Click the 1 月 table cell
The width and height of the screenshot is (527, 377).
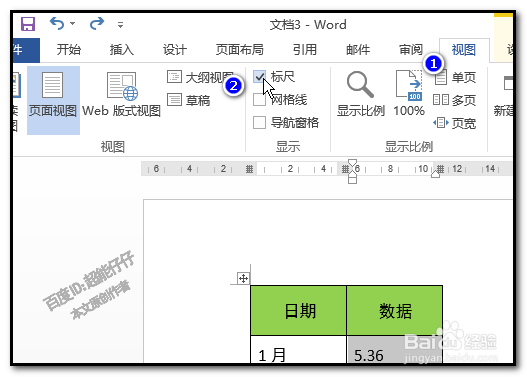coord(298,349)
